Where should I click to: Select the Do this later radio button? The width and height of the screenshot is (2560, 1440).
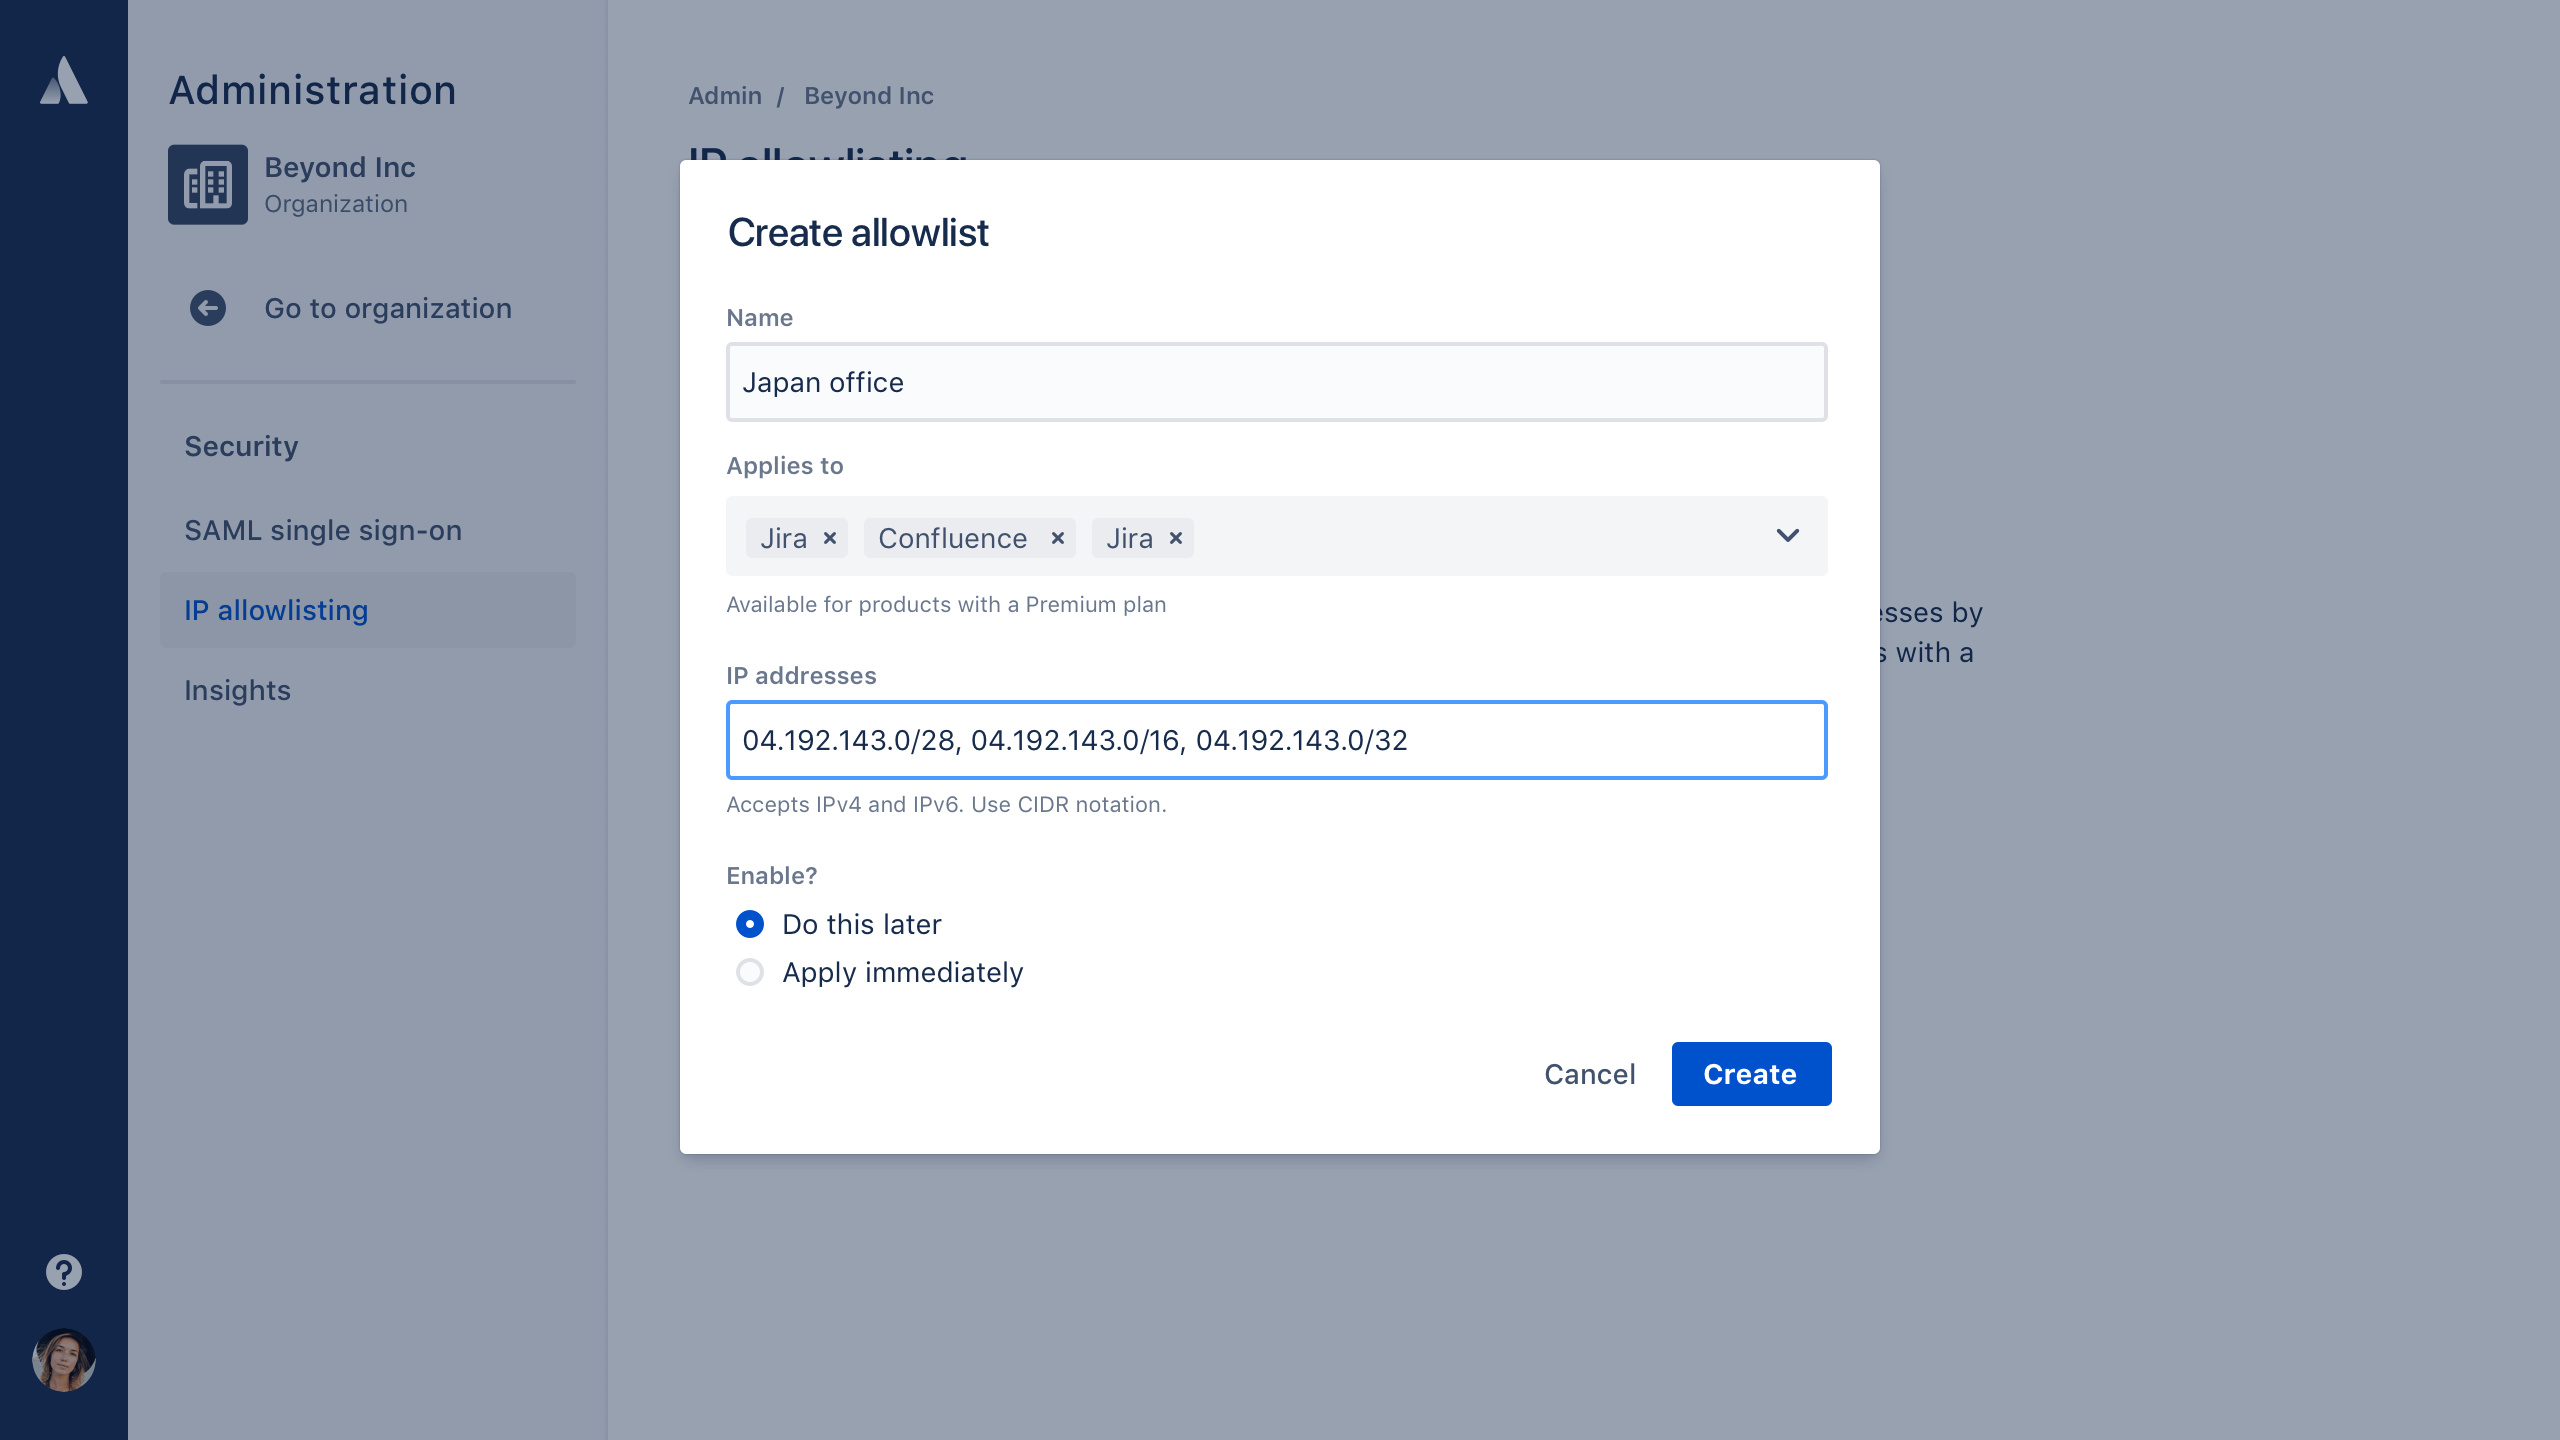(749, 923)
